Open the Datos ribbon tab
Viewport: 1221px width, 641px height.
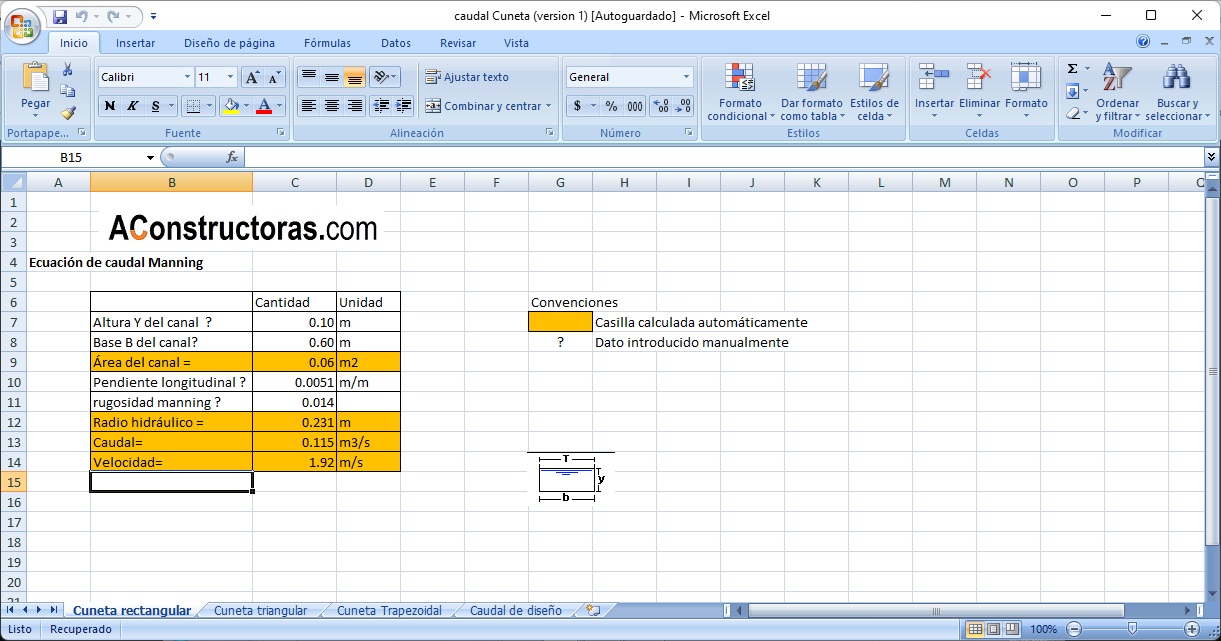point(396,43)
